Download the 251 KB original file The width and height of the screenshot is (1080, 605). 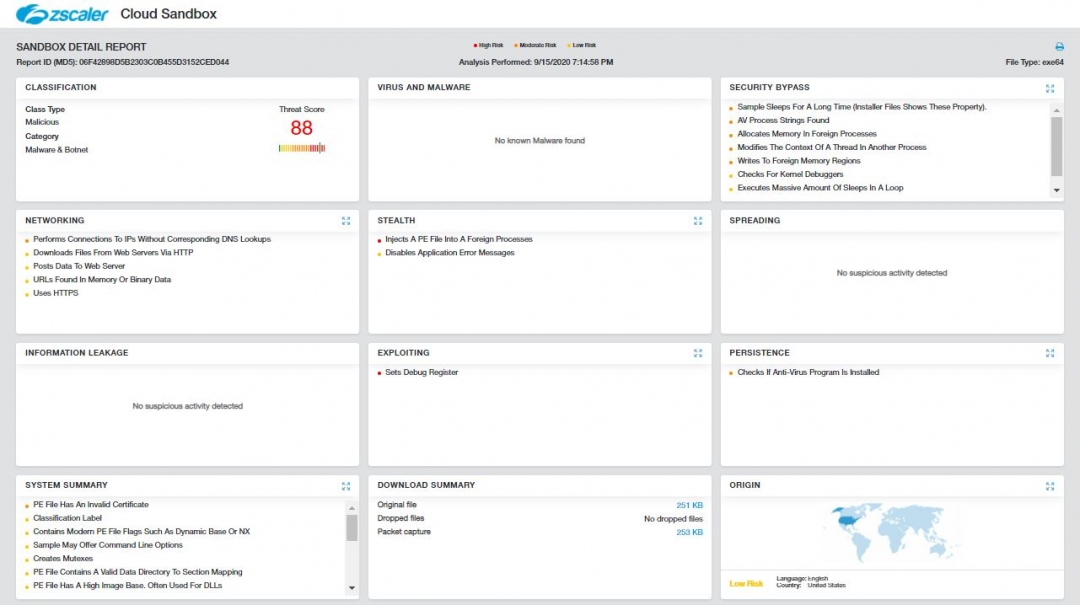pyautogui.click(x=689, y=505)
